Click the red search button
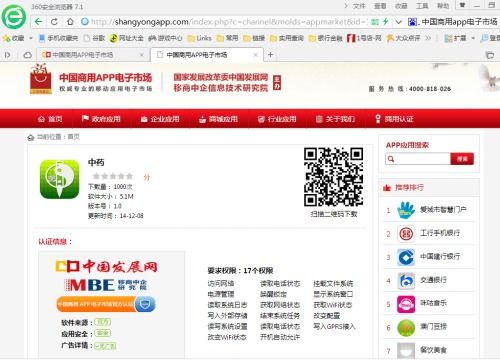The image size is (500, 360). point(462,159)
